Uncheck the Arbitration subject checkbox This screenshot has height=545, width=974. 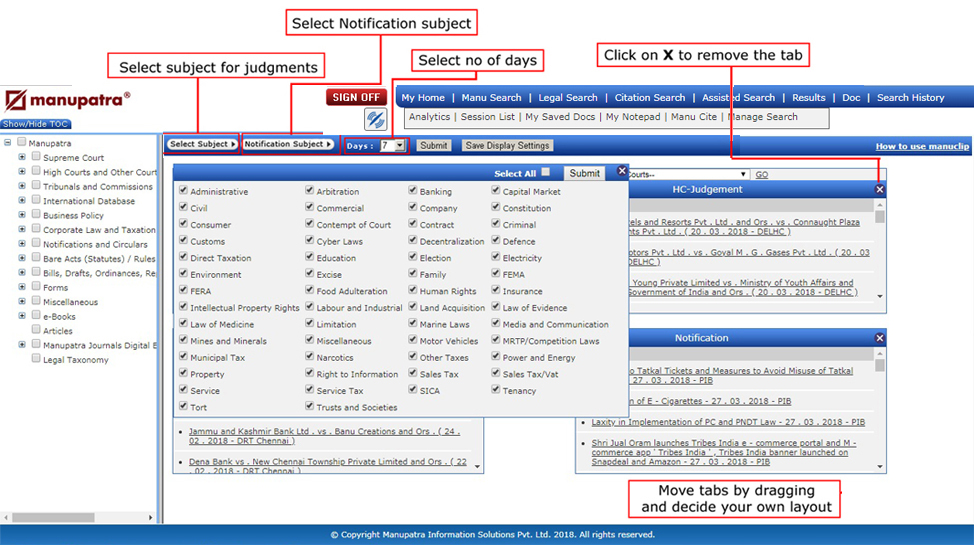[310, 191]
